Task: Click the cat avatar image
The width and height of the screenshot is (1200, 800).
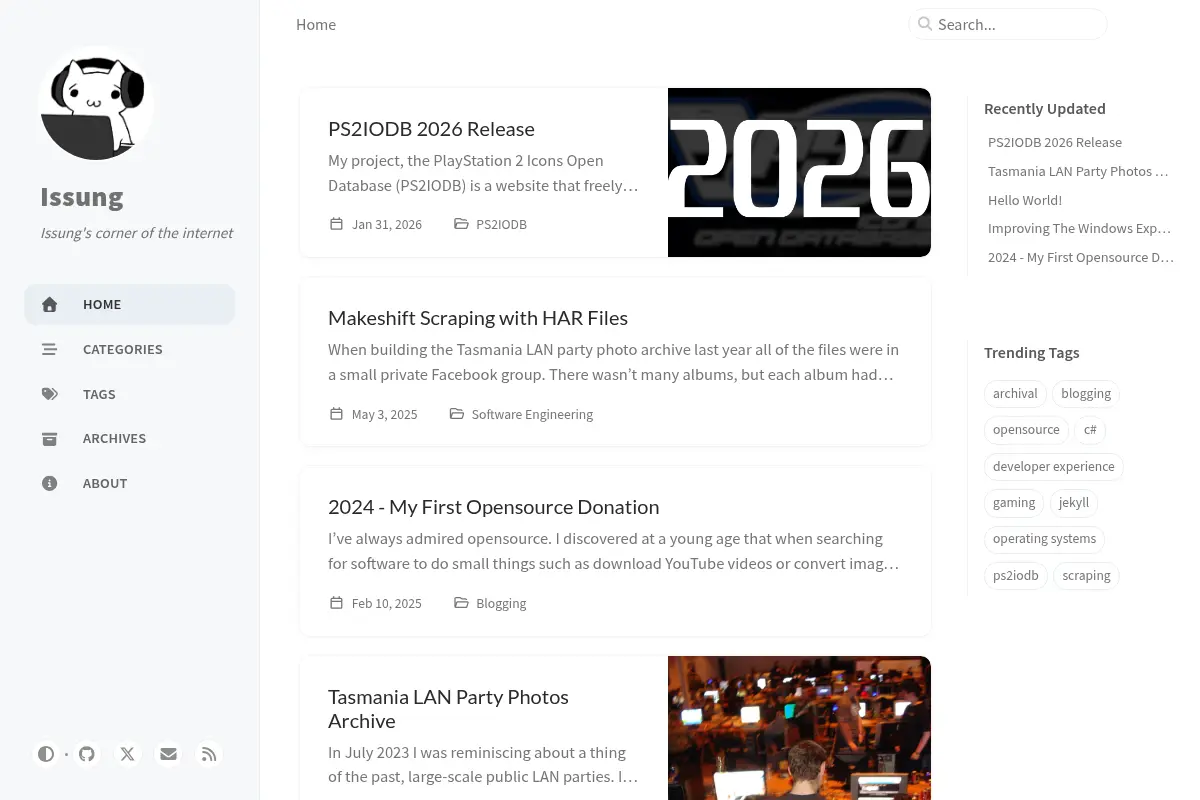Action: pos(96,102)
